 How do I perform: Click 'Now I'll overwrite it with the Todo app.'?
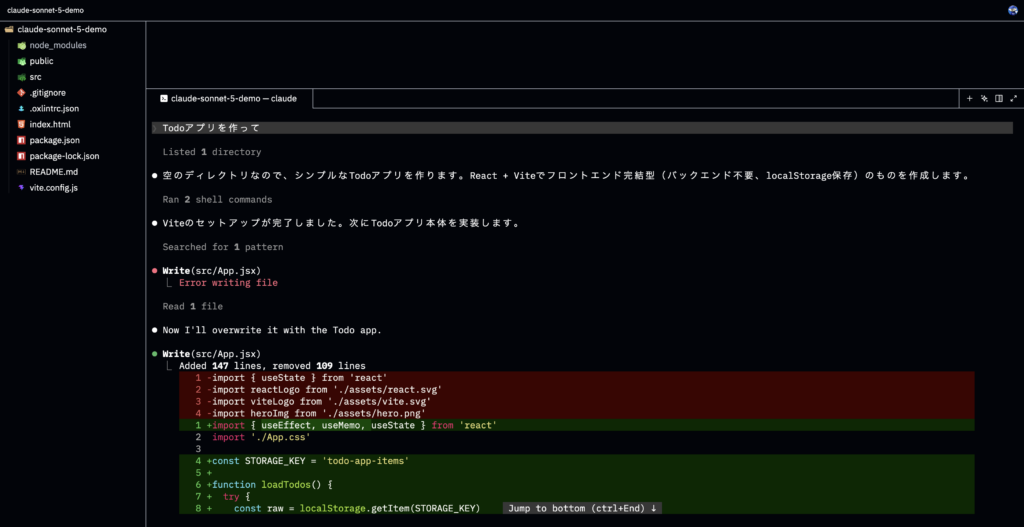click(272, 330)
